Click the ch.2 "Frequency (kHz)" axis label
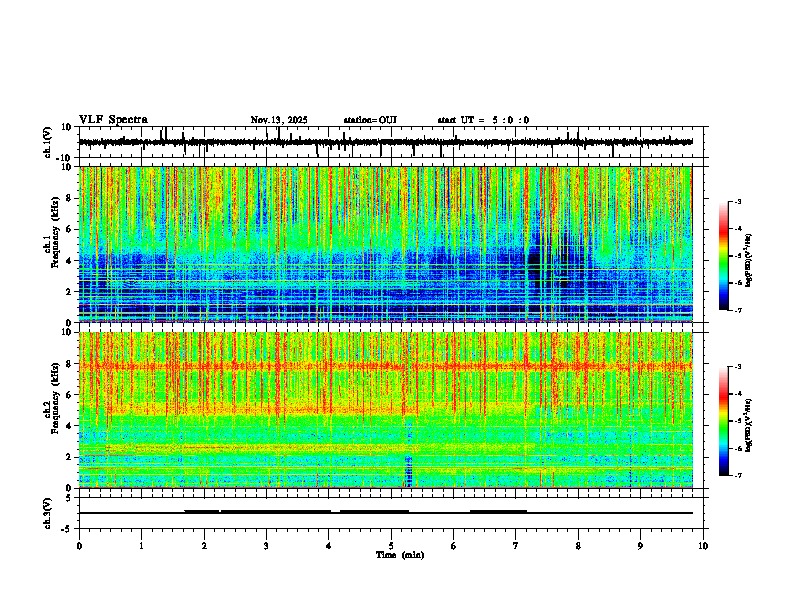792x612 pixels. tap(56, 397)
